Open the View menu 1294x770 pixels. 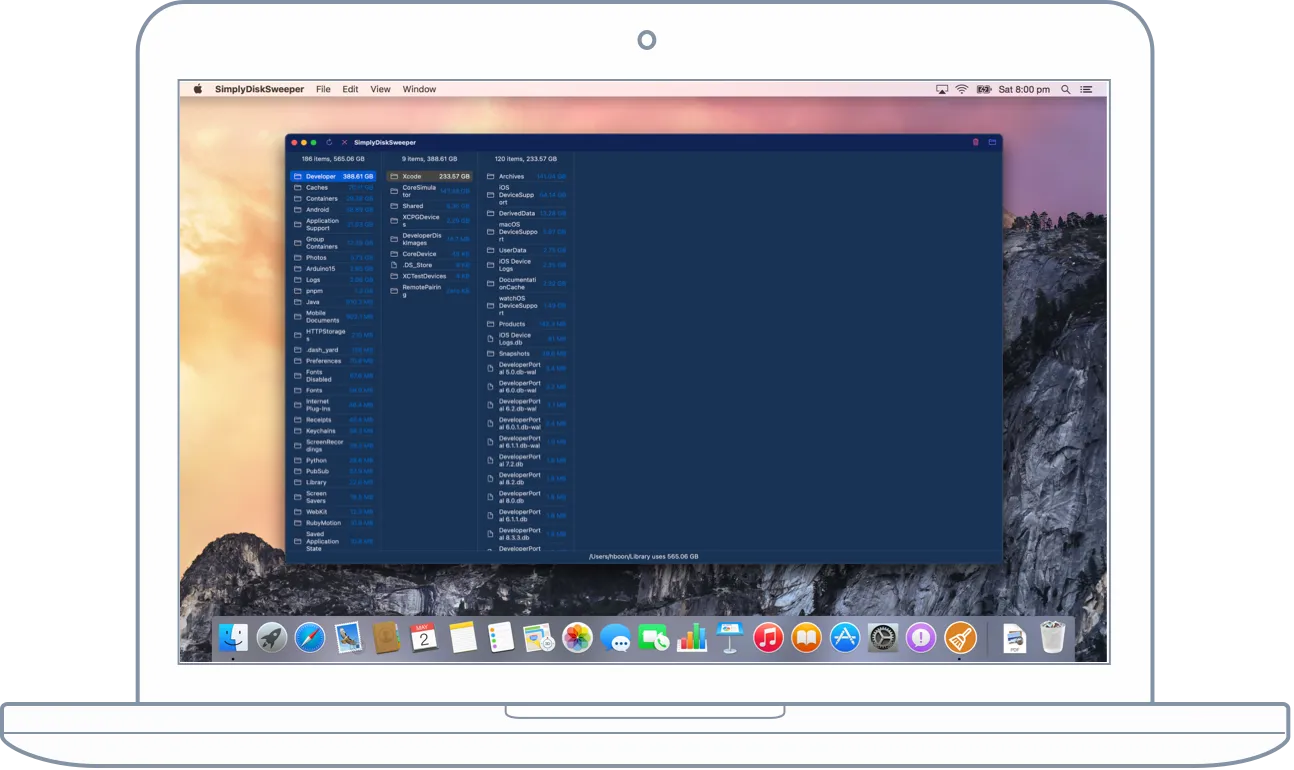point(381,89)
